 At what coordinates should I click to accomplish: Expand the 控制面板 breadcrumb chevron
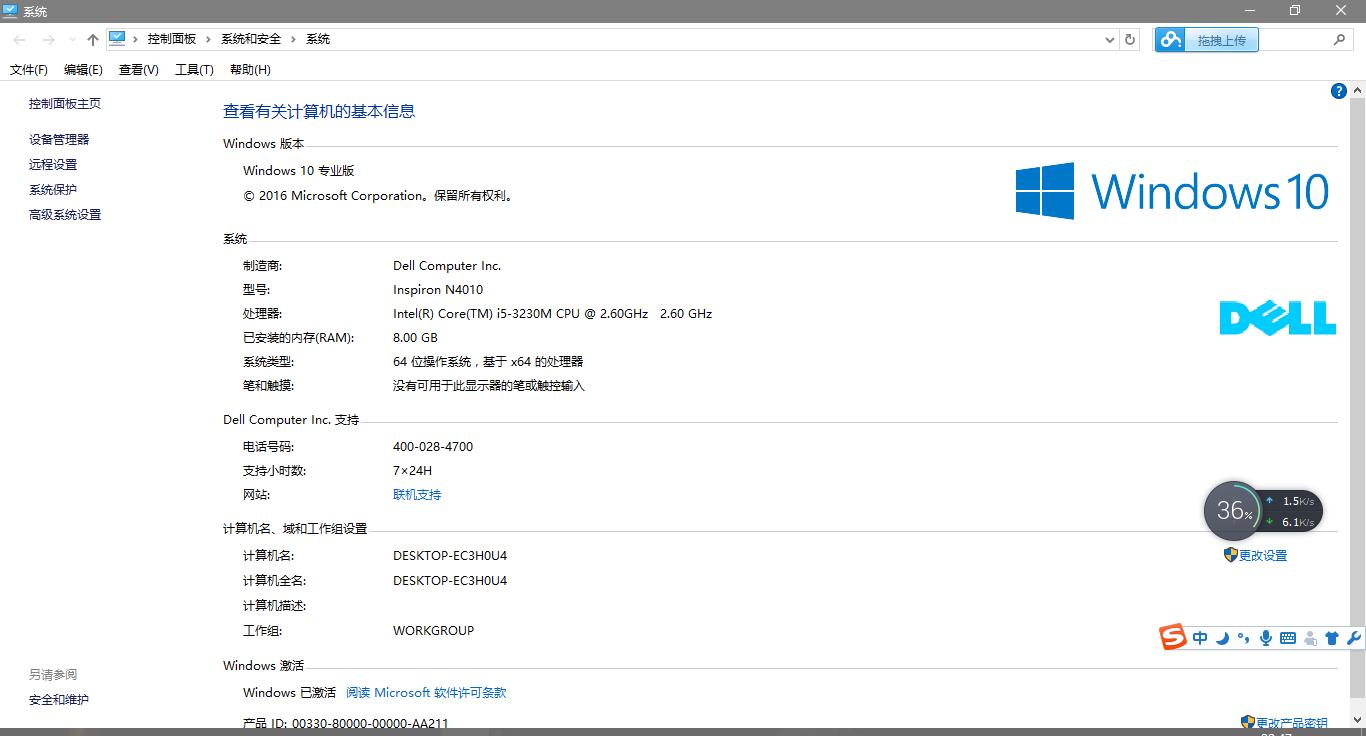(x=208, y=39)
